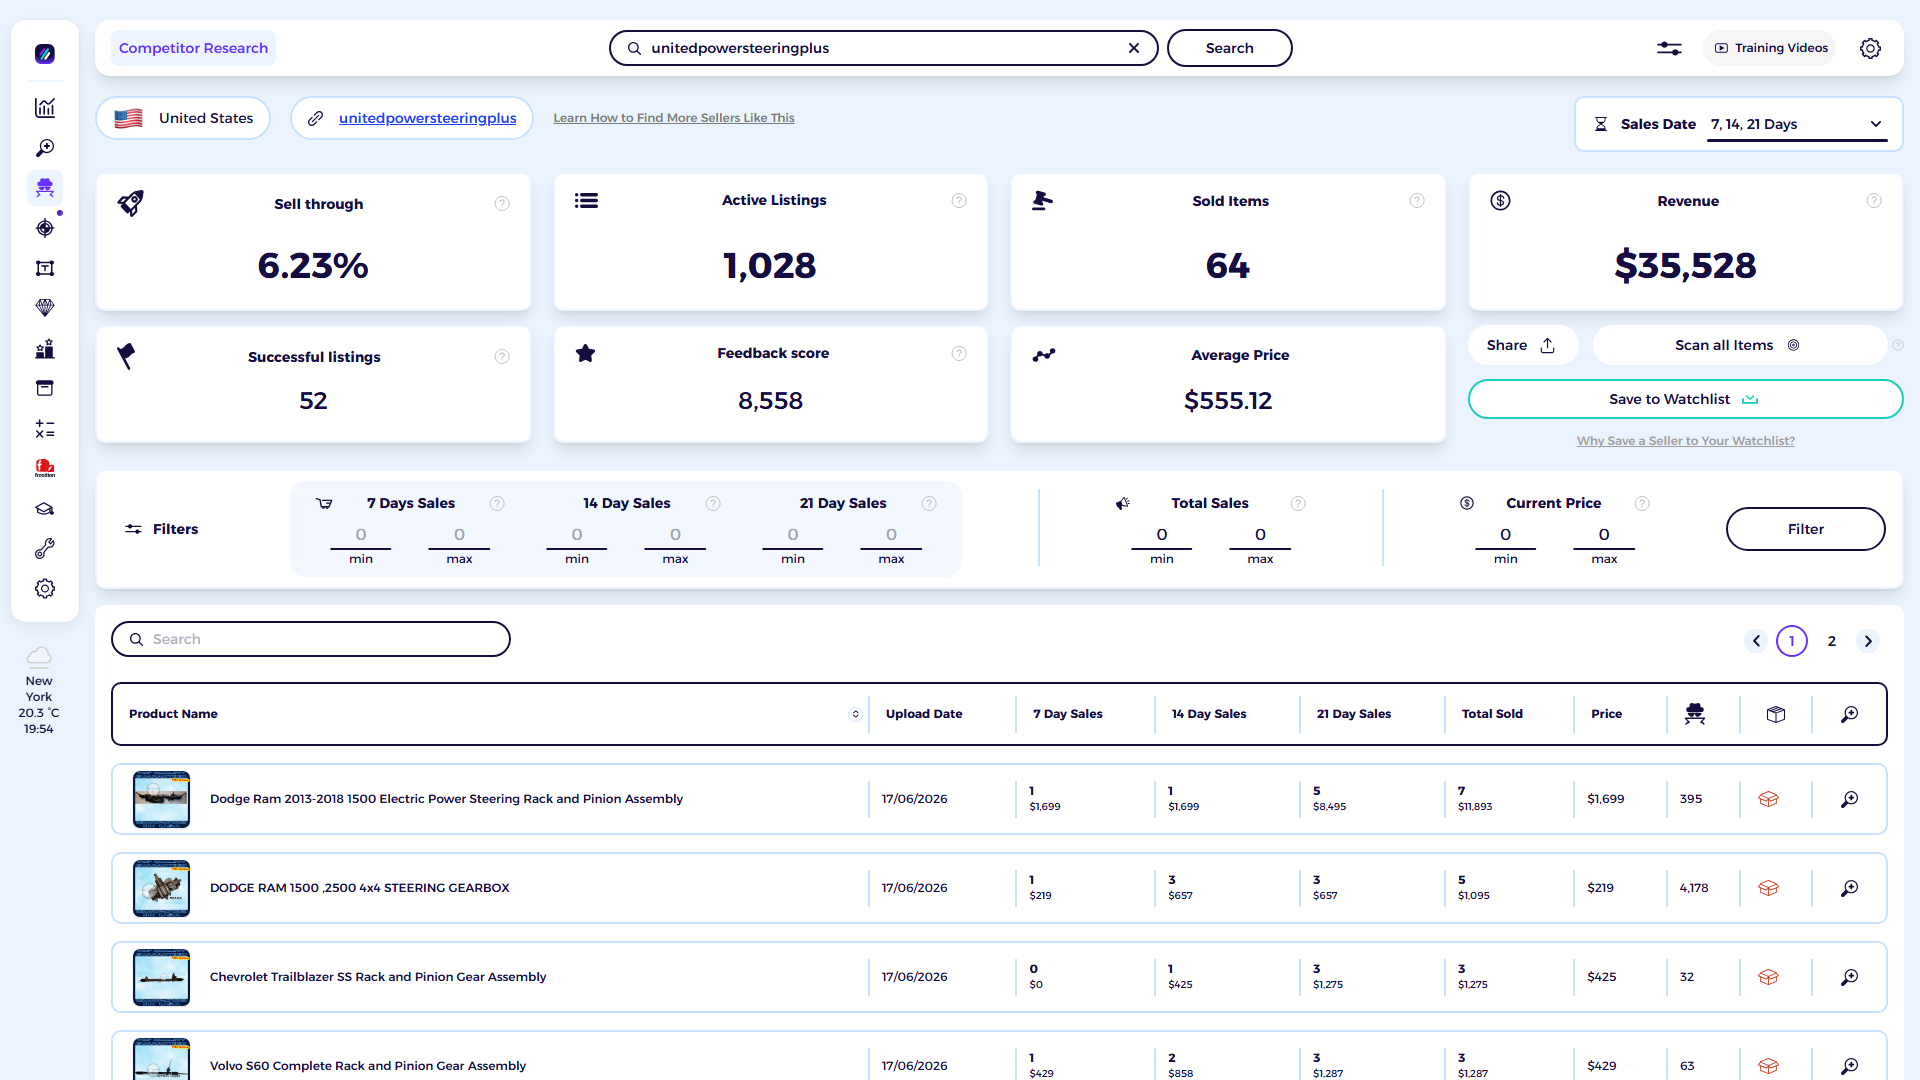Screen dimensions: 1920x1080
Task: Click Scan all Items button
Action: 1738,345
